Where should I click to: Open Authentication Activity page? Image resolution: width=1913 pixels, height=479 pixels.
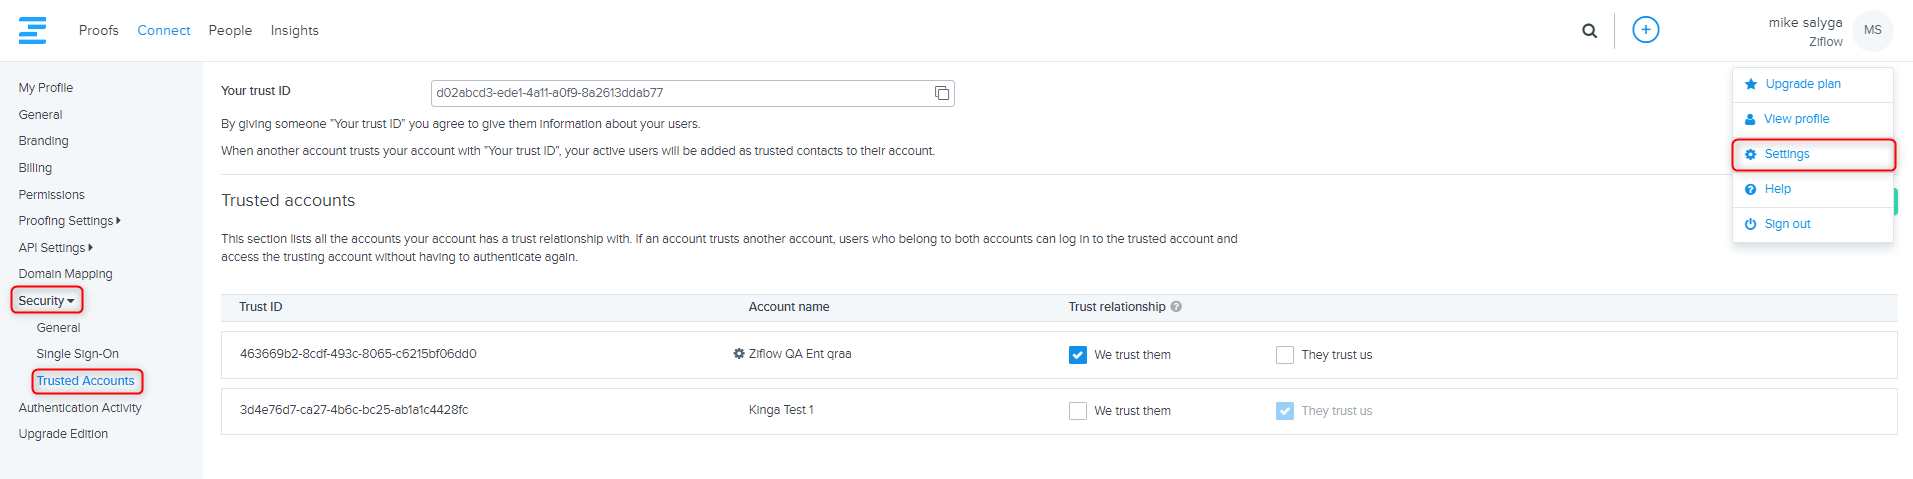80,408
